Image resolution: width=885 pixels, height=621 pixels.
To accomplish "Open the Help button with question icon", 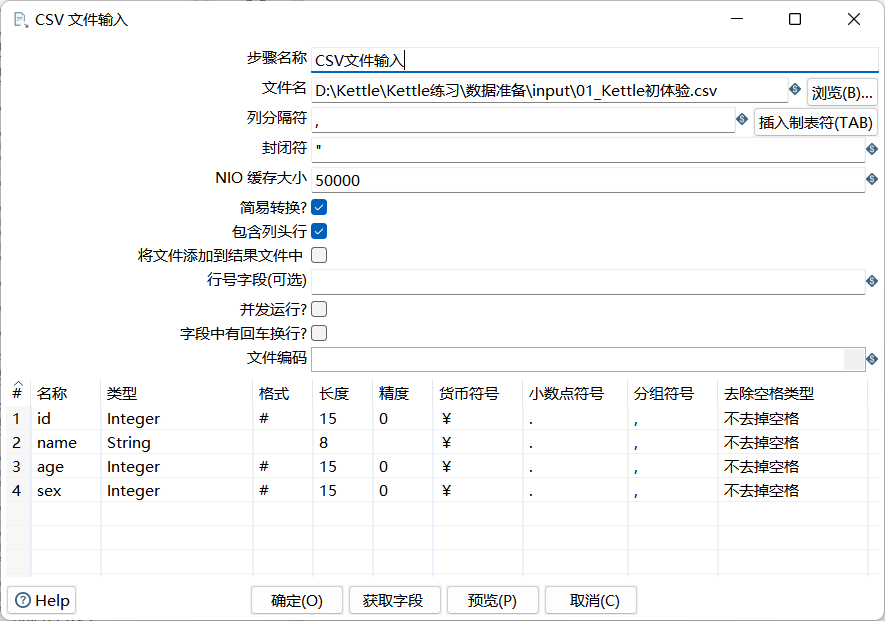I will (42, 600).
